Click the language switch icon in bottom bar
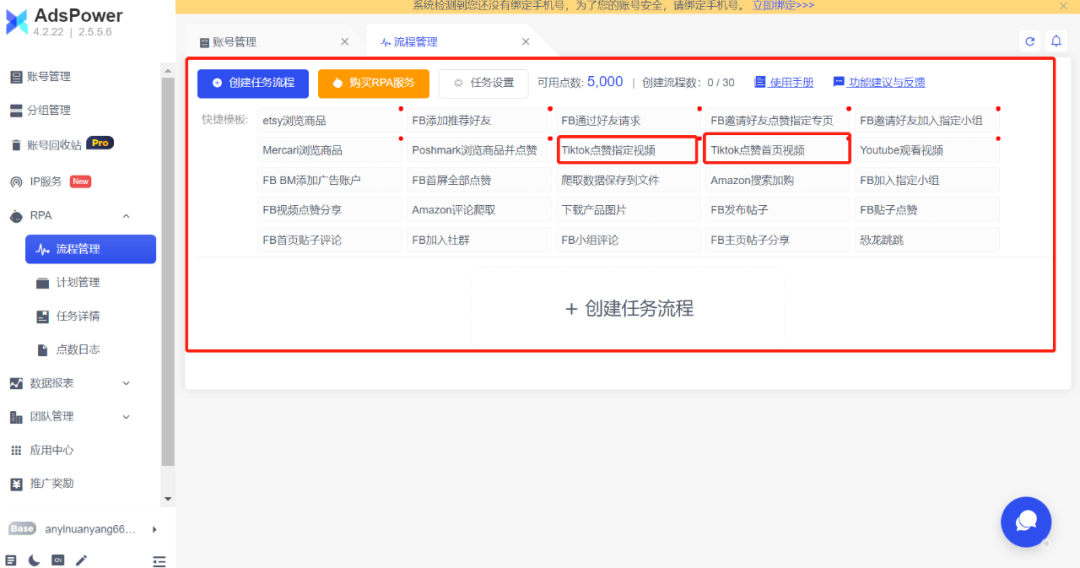This screenshot has height=568, width=1080. tap(58, 560)
